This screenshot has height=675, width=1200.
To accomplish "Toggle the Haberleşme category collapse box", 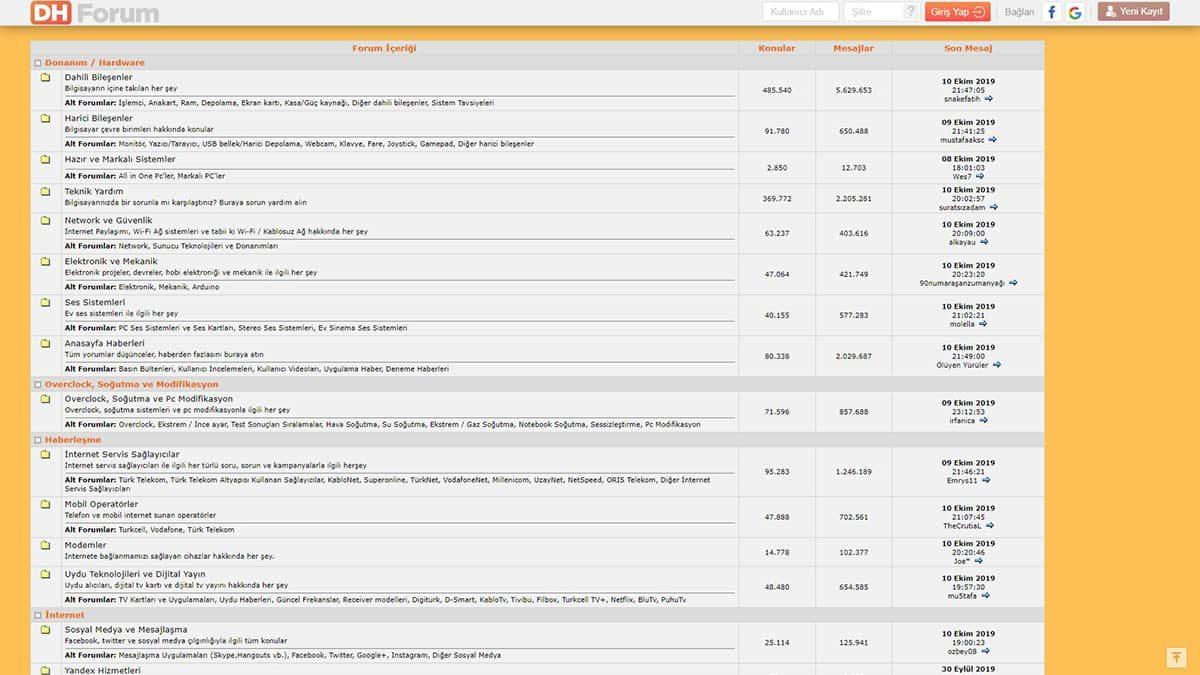I will click(38, 440).
